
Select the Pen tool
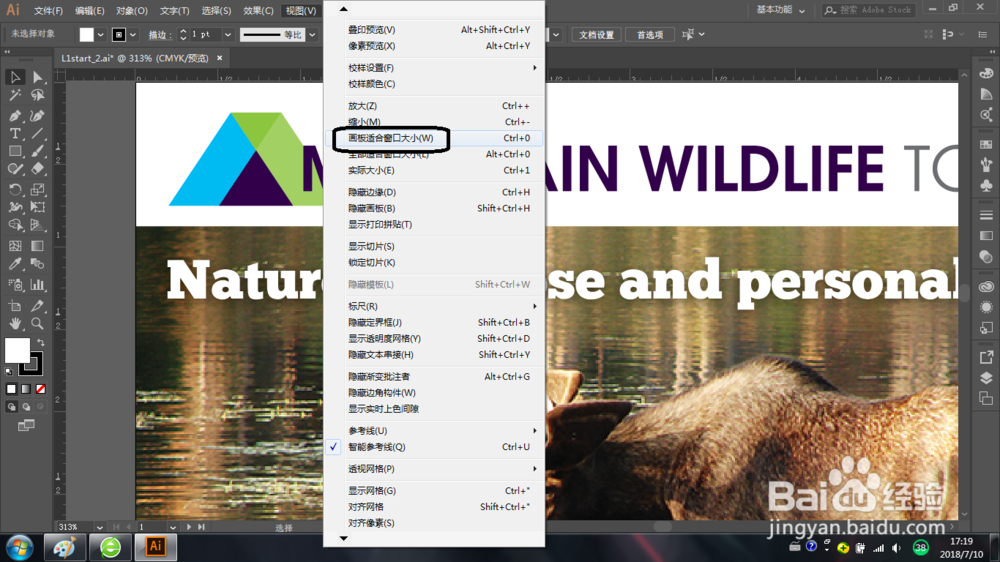tap(15, 115)
